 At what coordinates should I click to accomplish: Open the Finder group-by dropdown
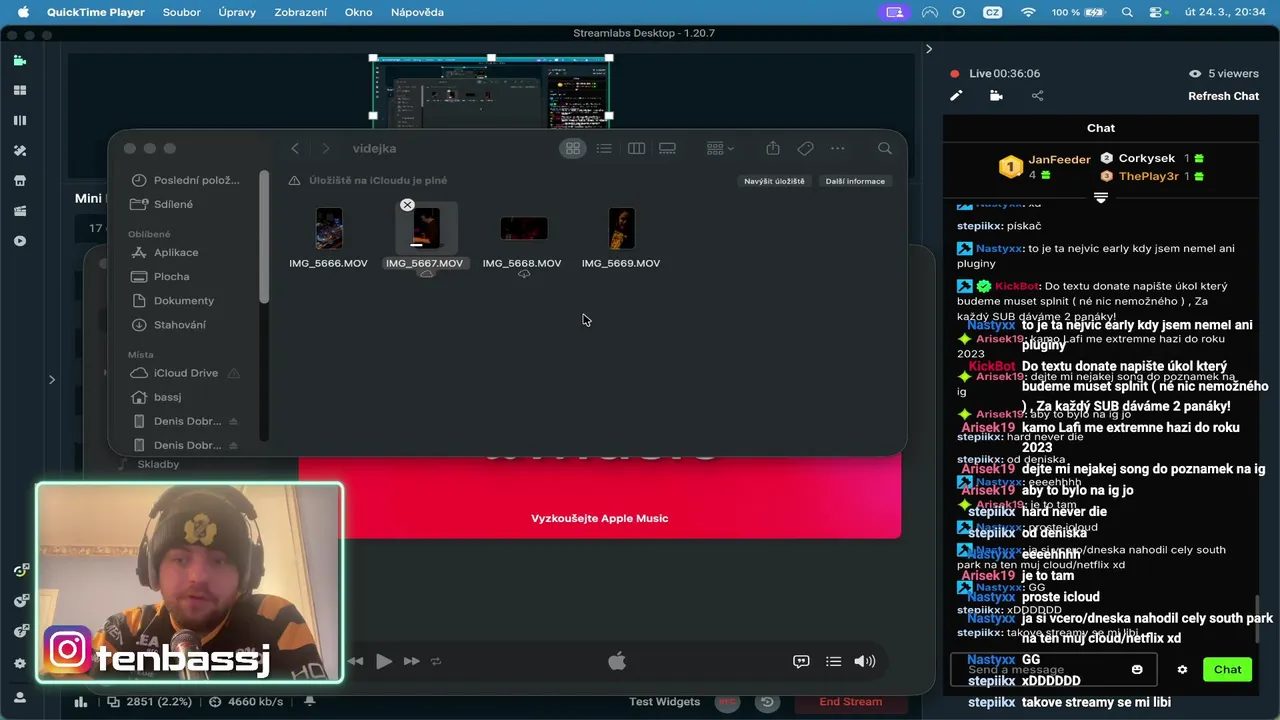[720, 148]
